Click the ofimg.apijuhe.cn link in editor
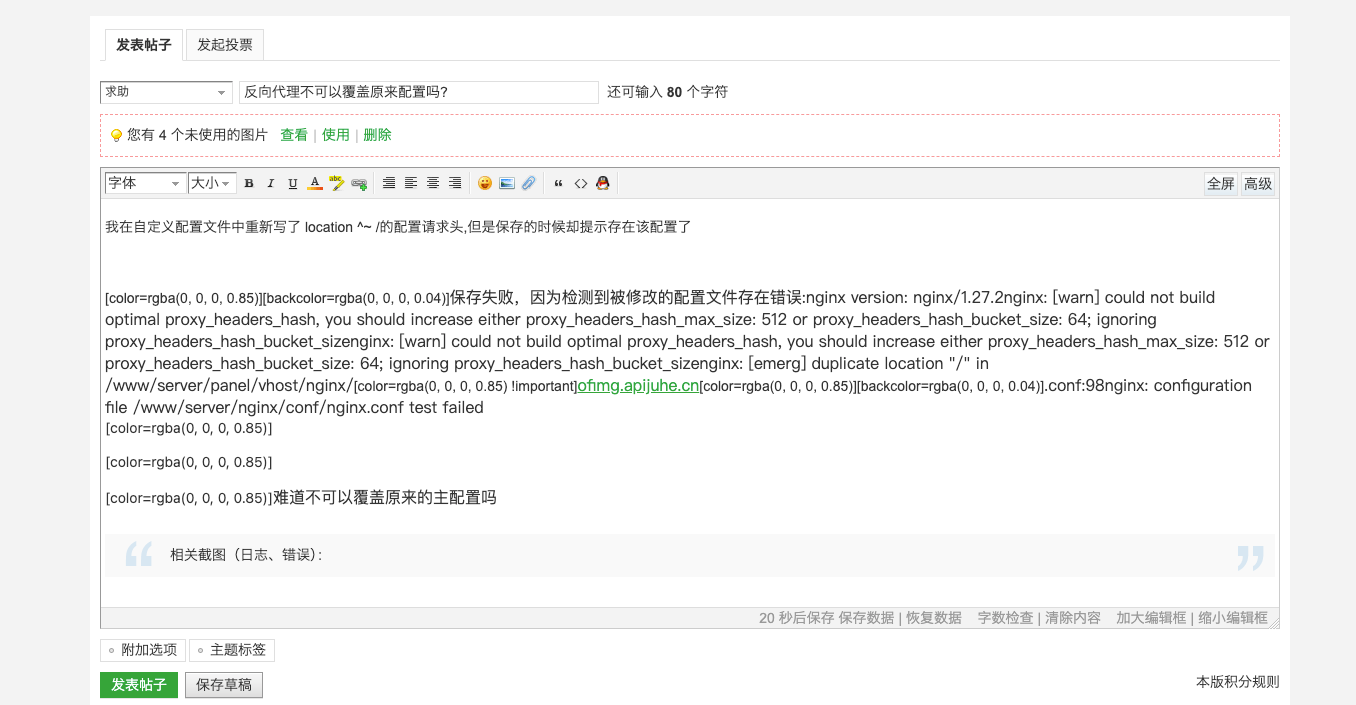This screenshot has width=1356, height=705. coord(638,385)
